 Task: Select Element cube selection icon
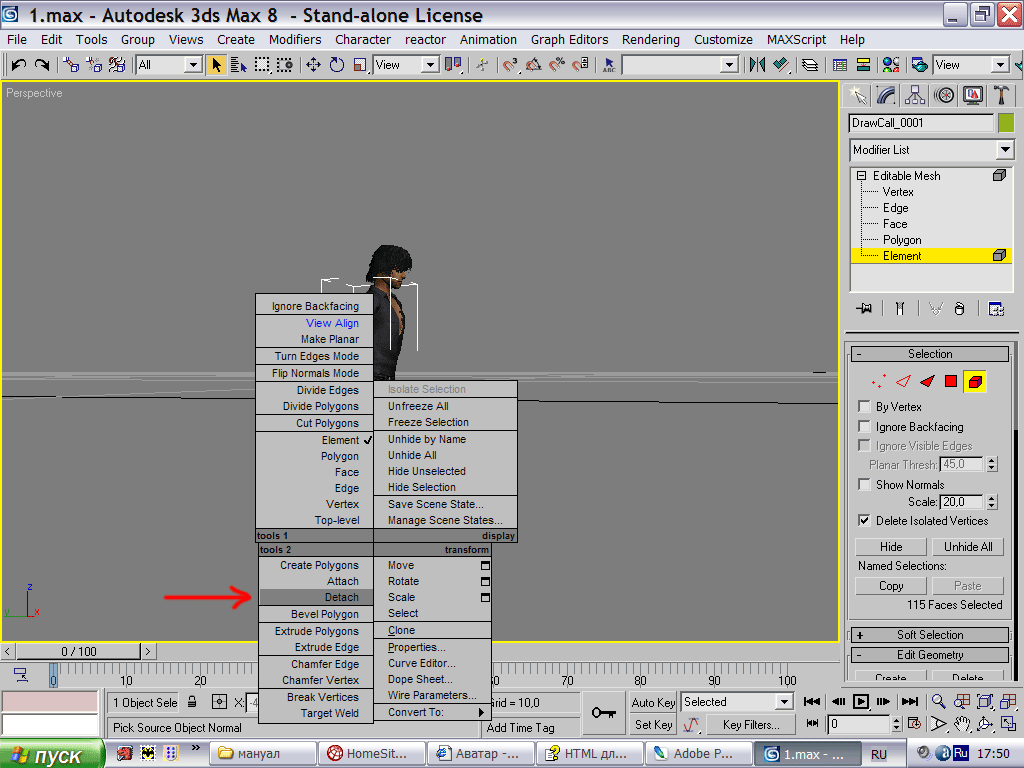coord(975,381)
